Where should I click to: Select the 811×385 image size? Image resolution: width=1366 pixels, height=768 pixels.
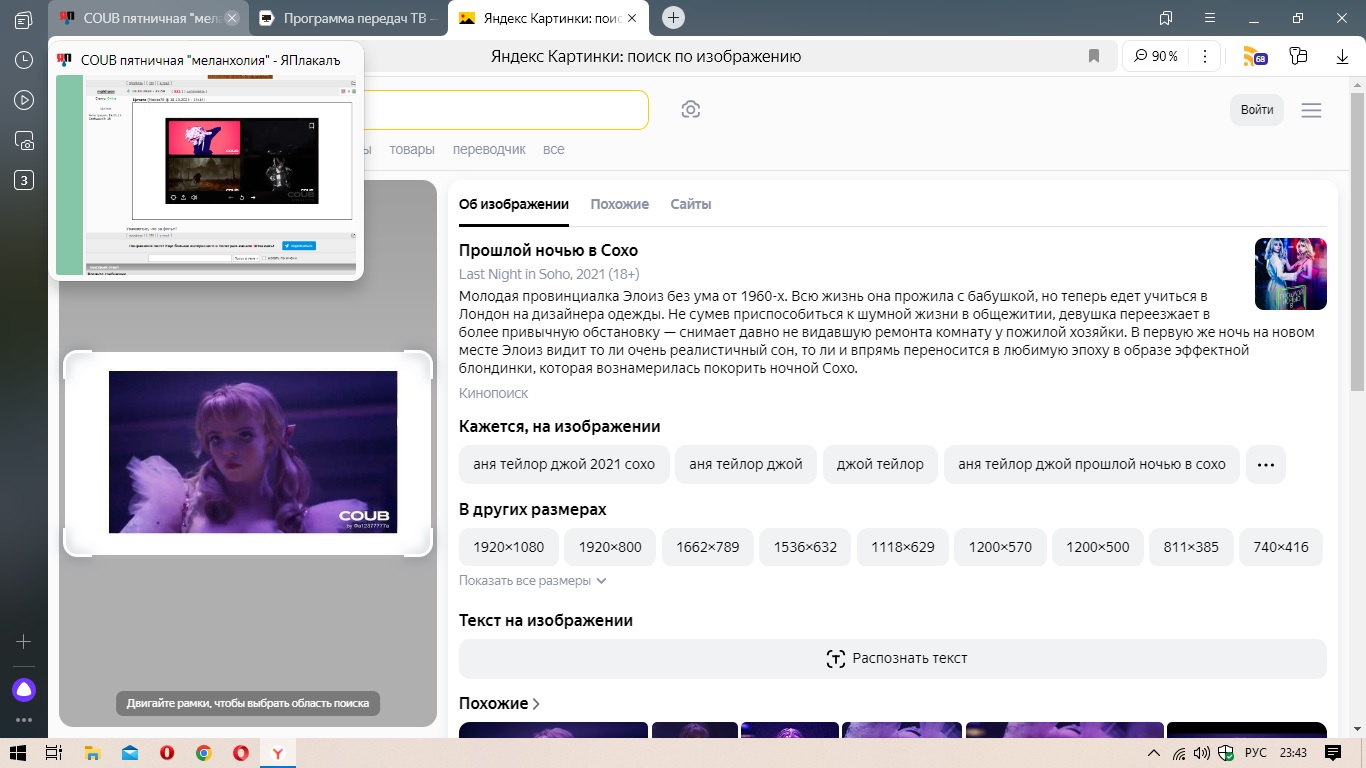1191,547
